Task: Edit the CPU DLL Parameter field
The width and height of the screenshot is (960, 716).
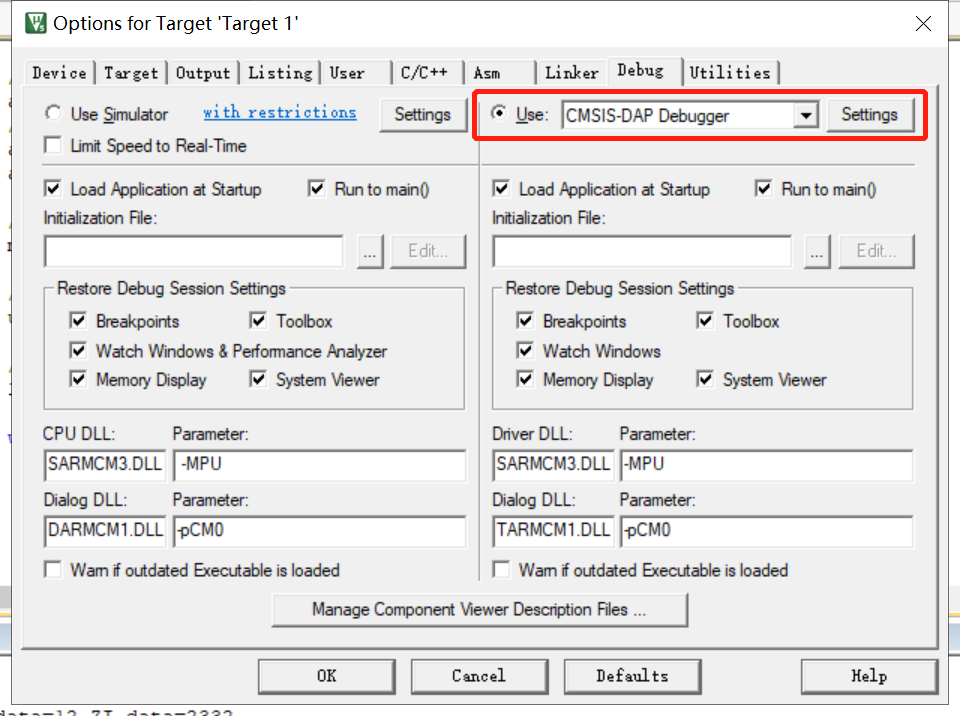Action: (320, 465)
